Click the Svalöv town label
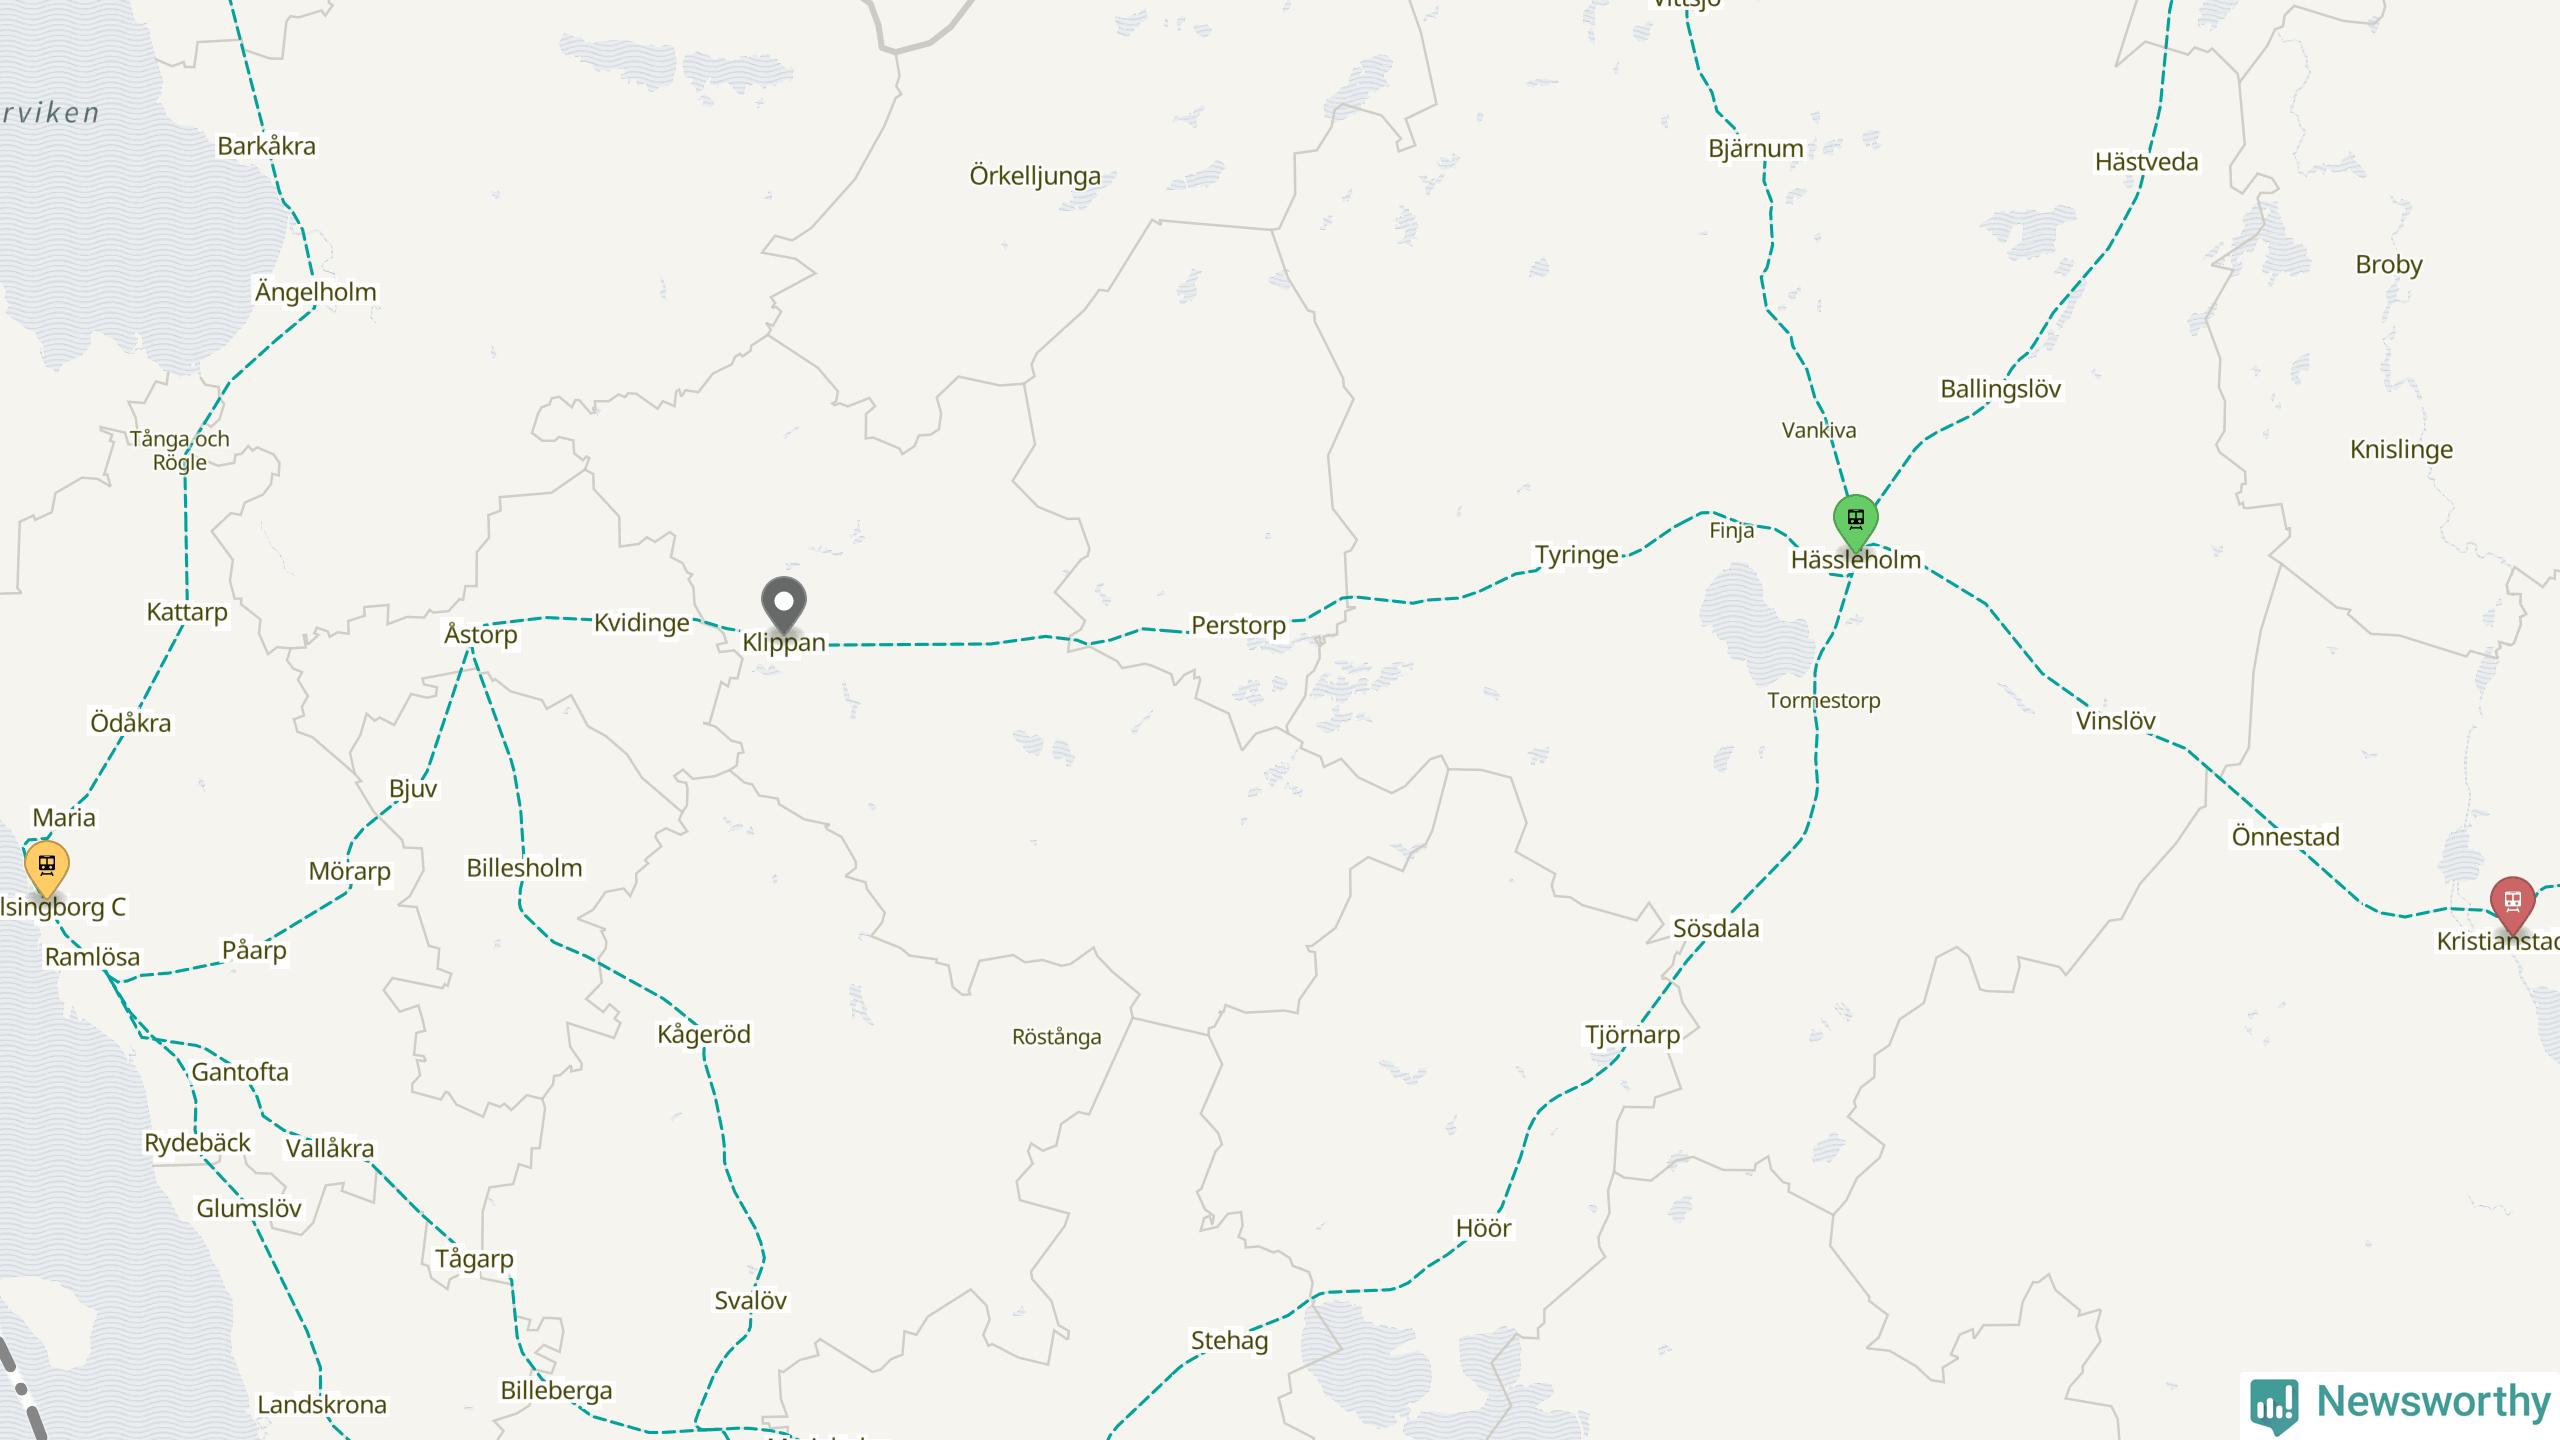Image resolution: width=2560 pixels, height=1440 pixels. pyautogui.click(x=751, y=1300)
